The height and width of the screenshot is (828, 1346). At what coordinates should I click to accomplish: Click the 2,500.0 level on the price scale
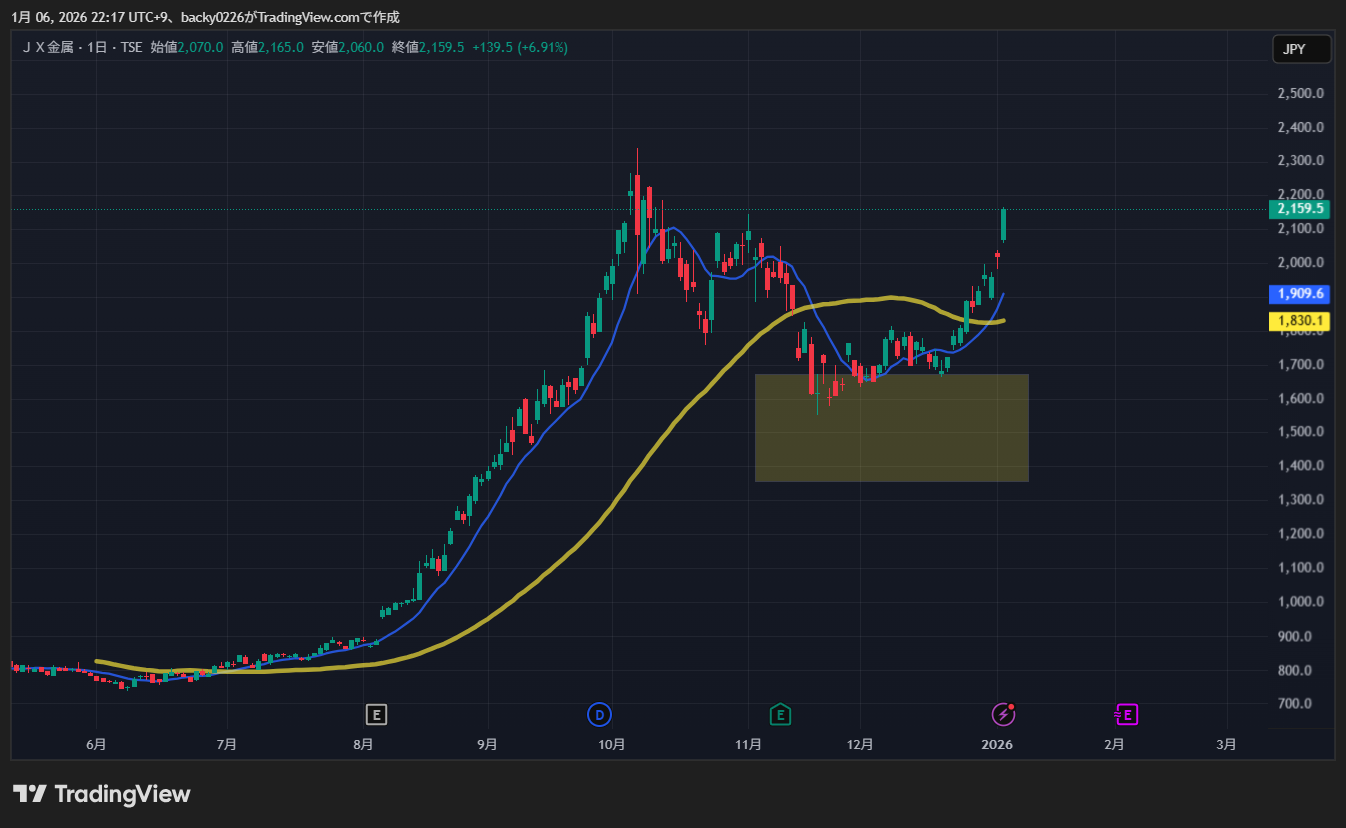1300,93
